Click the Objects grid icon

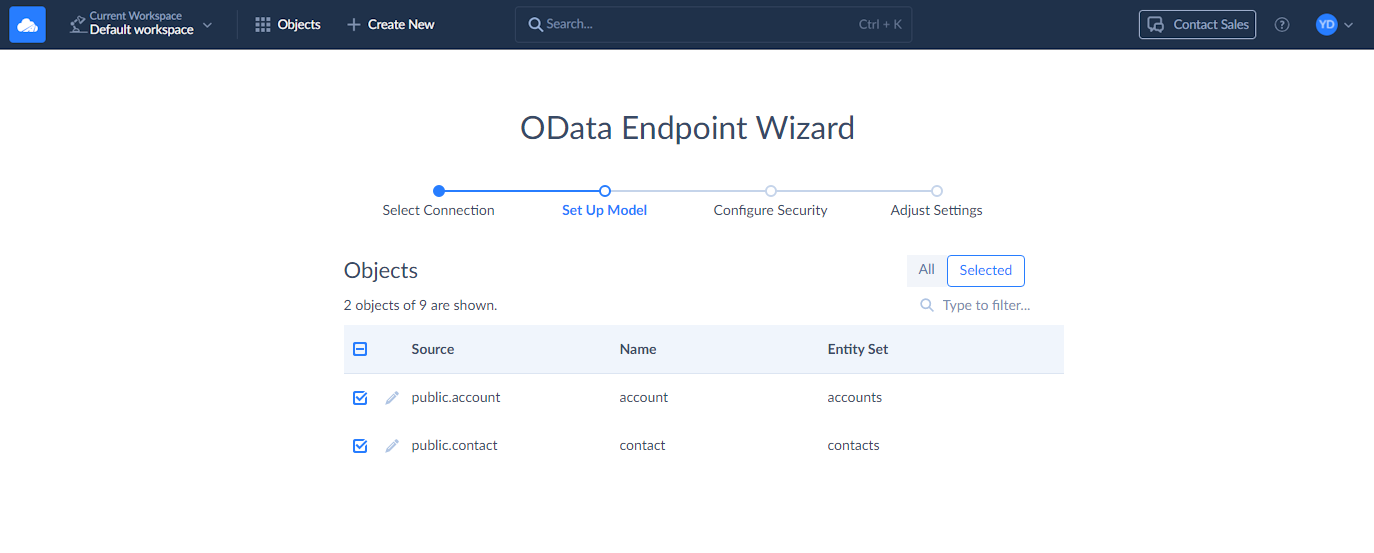point(263,25)
